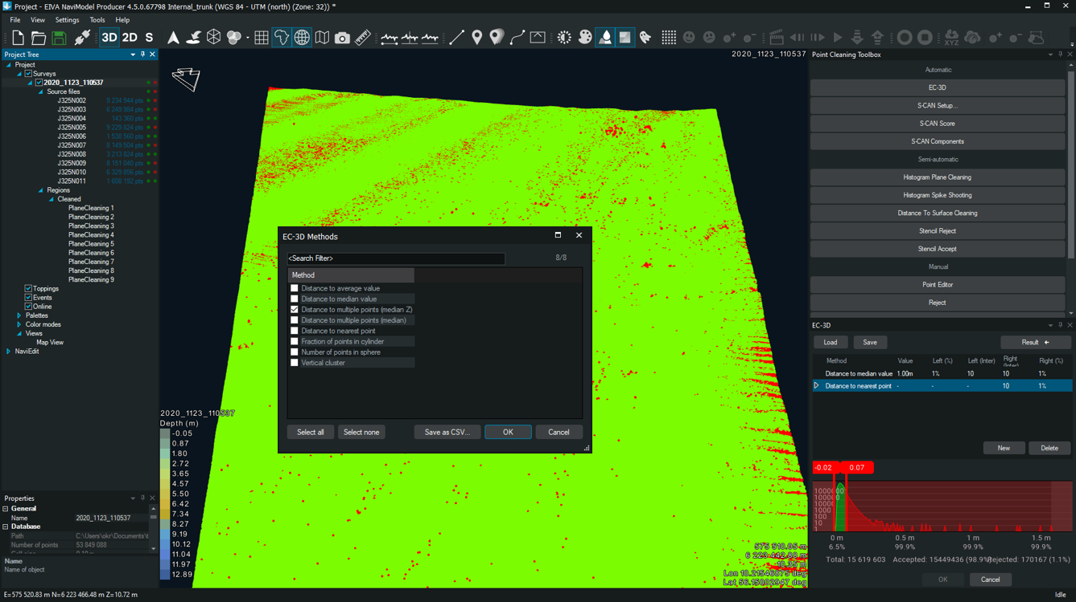Viewport: 1076px width, 602px height.
Task: Expand the NaviEdit tree node
Action: [x=9, y=352]
